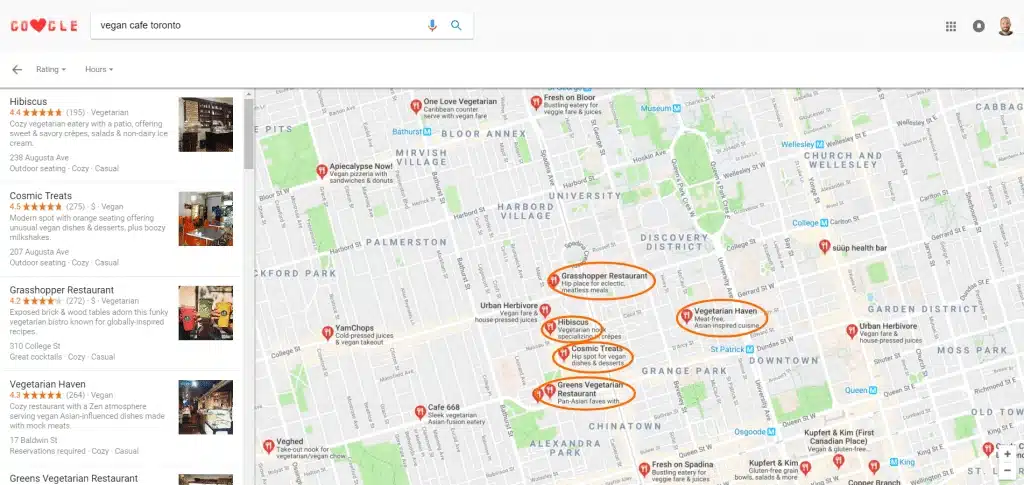Screen dimensions: 1024x485
Task: Open the notifications bell icon
Action: coord(978,26)
